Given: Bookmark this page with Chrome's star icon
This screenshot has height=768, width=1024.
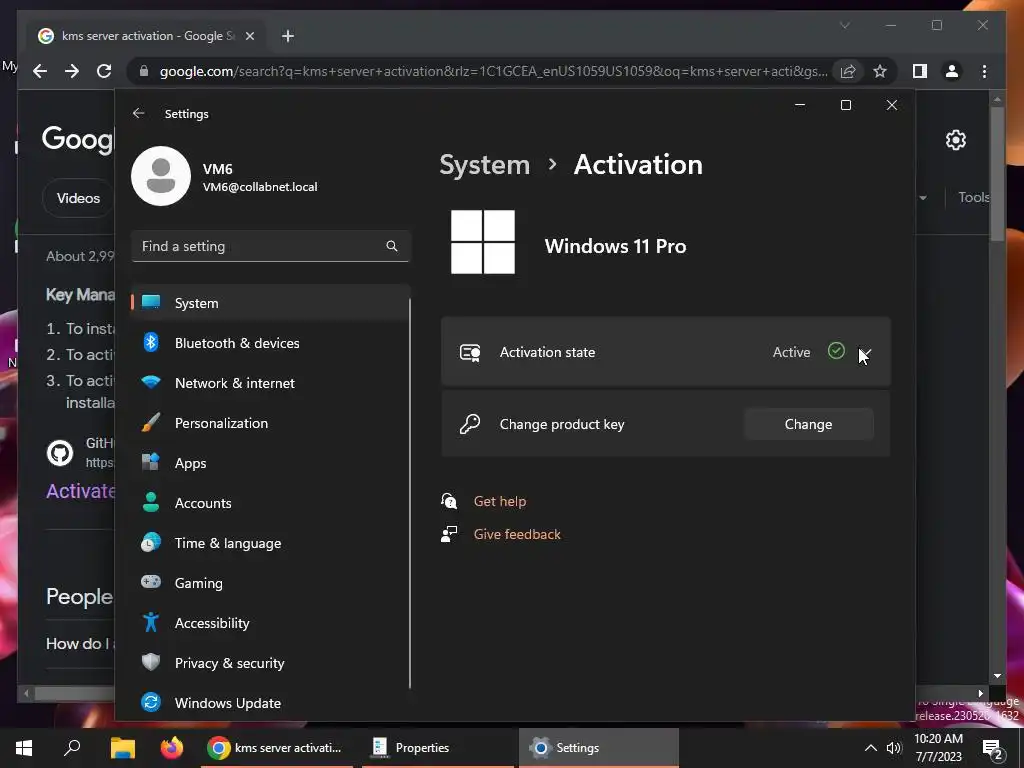Looking at the screenshot, I should pos(880,71).
